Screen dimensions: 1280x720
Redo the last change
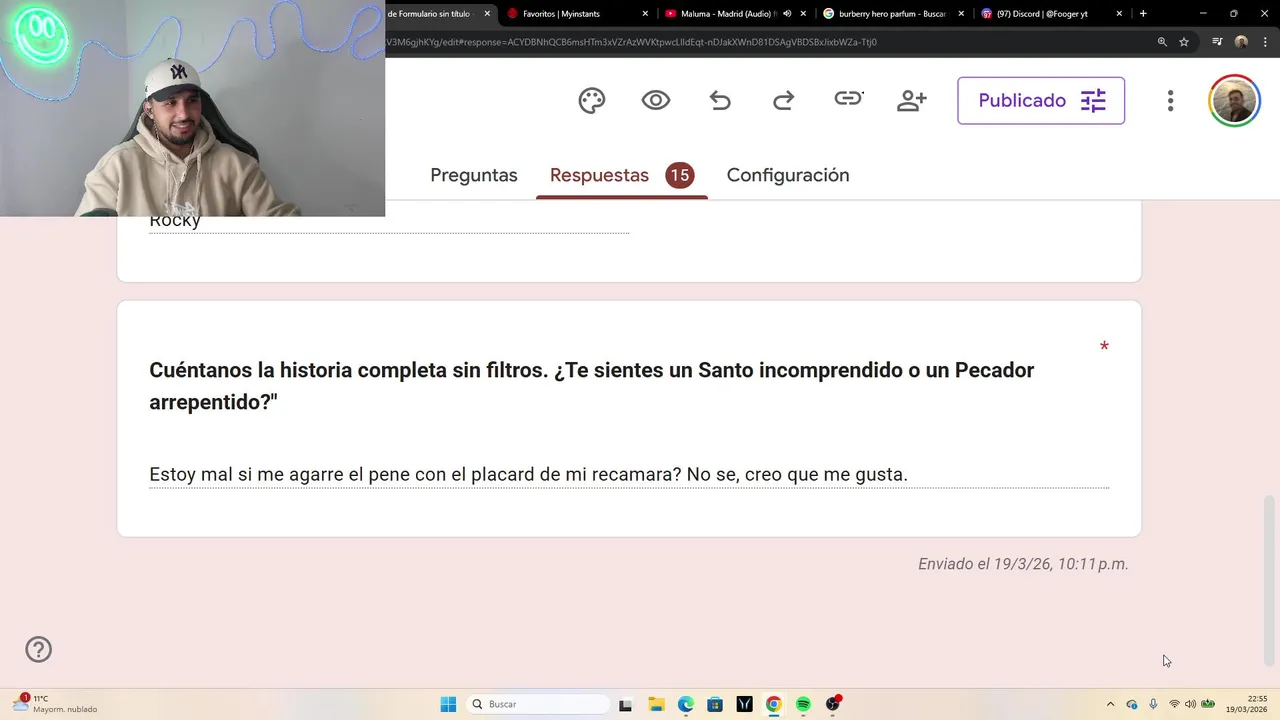click(784, 100)
